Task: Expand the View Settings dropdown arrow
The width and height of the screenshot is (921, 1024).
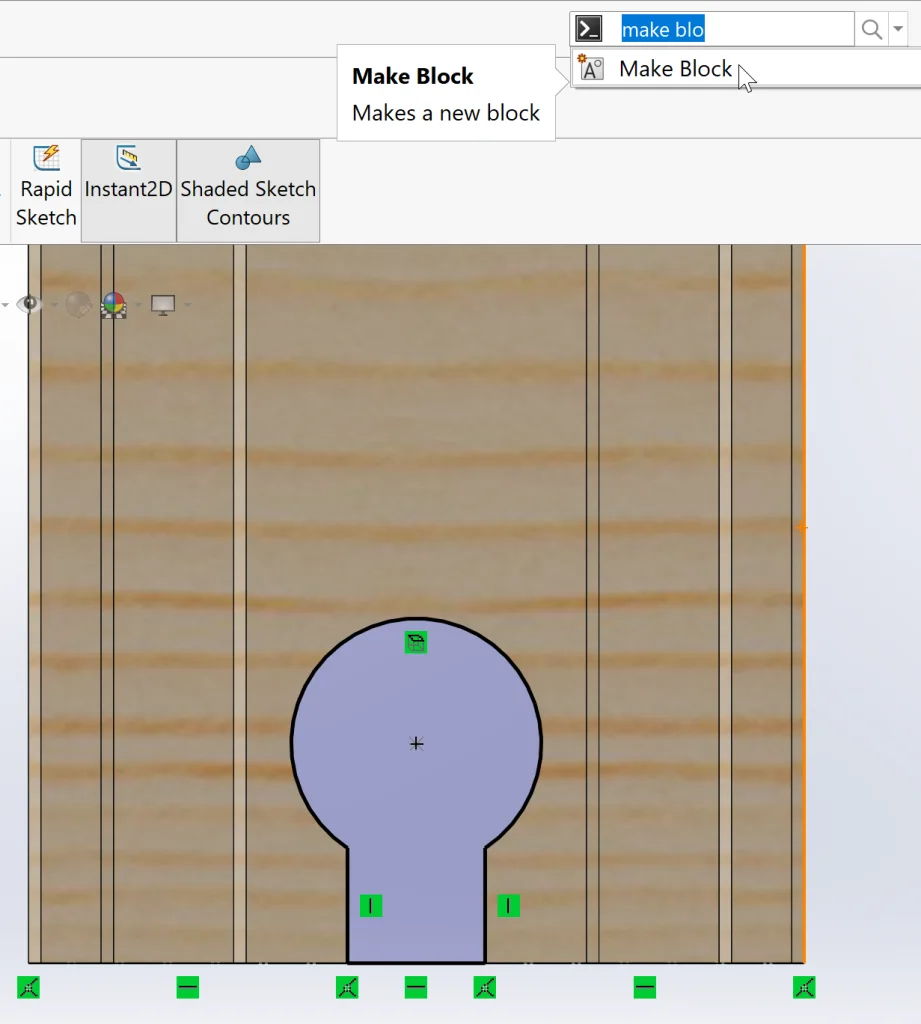Action: [x=187, y=304]
